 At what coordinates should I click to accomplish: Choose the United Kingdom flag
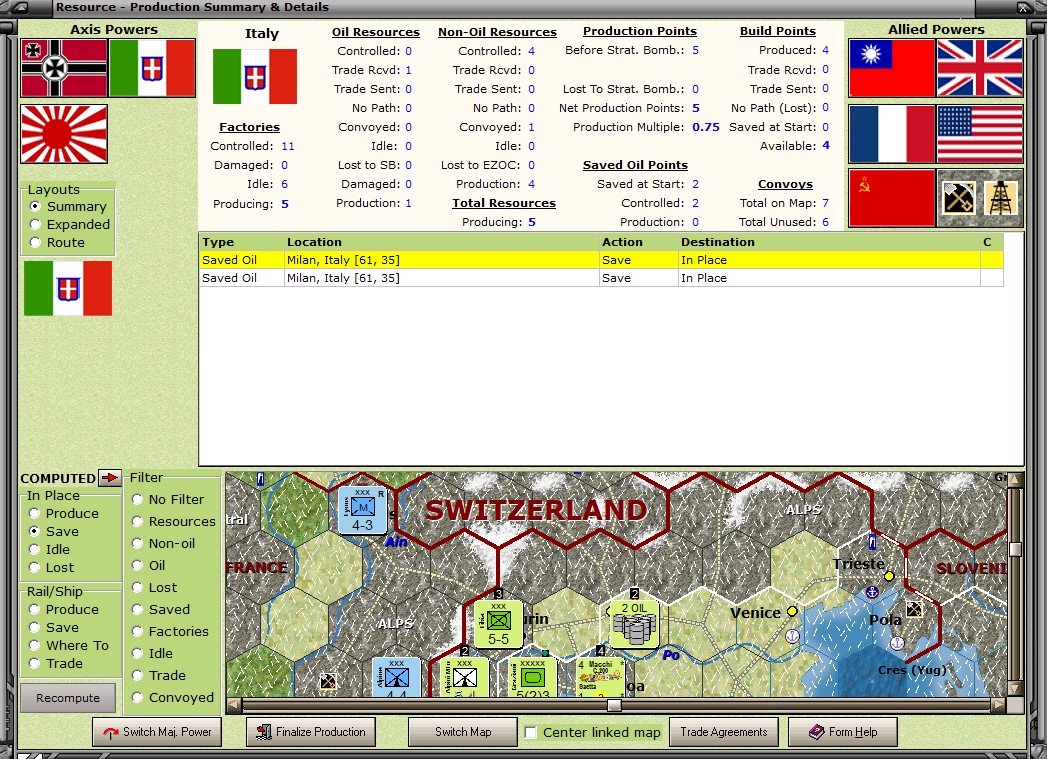point(980,68)
